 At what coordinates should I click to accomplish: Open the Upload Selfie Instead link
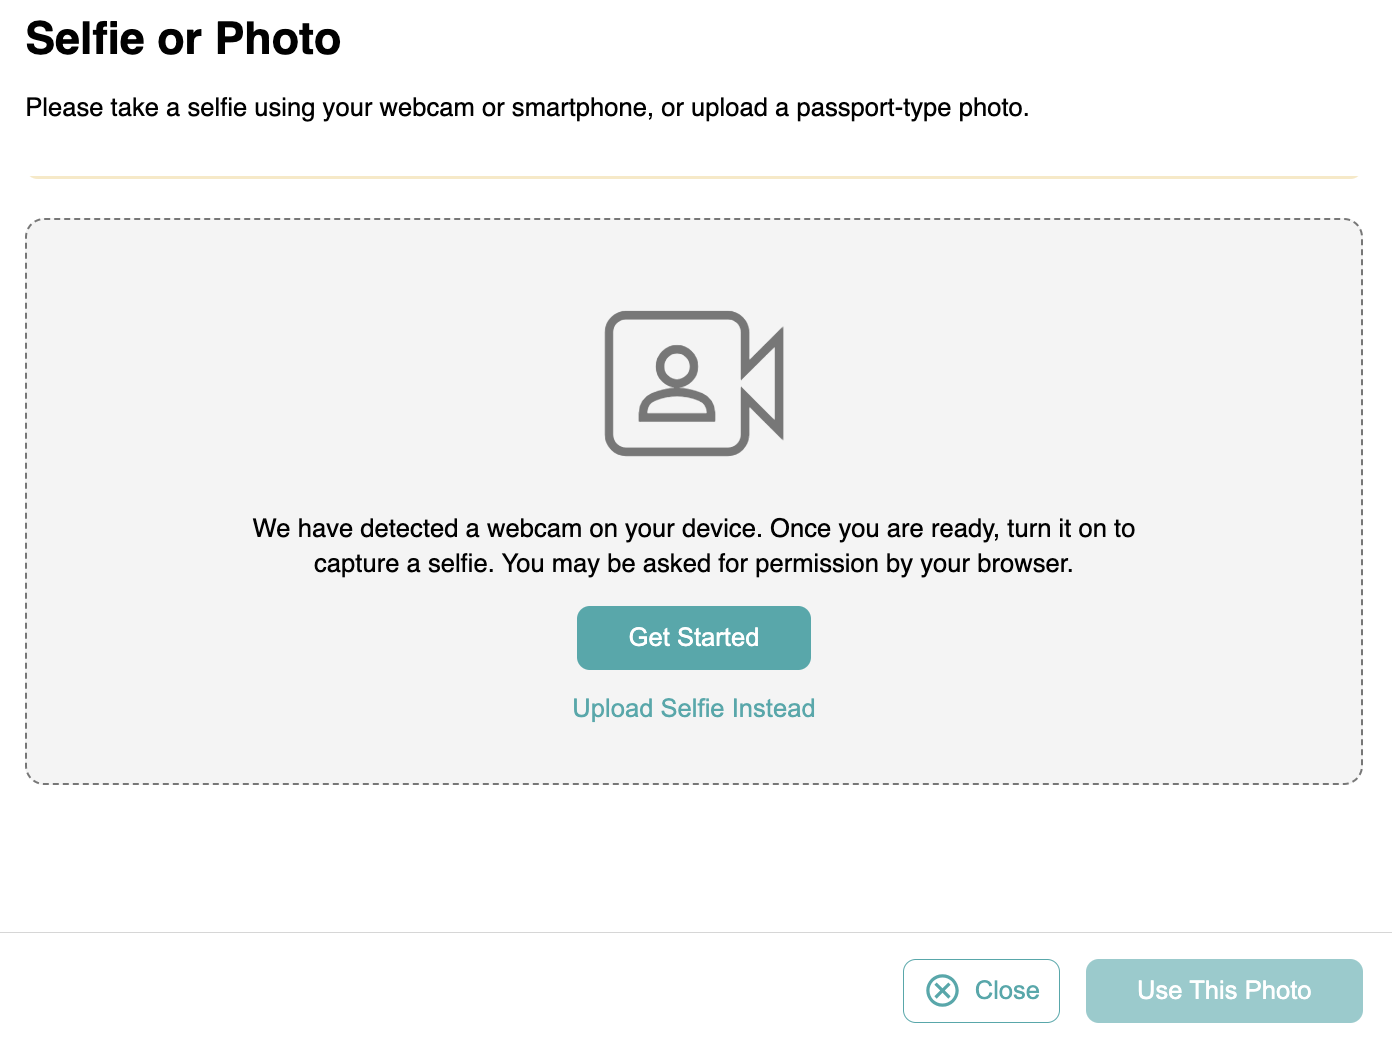pyautogui.click(x=693, y=708)
